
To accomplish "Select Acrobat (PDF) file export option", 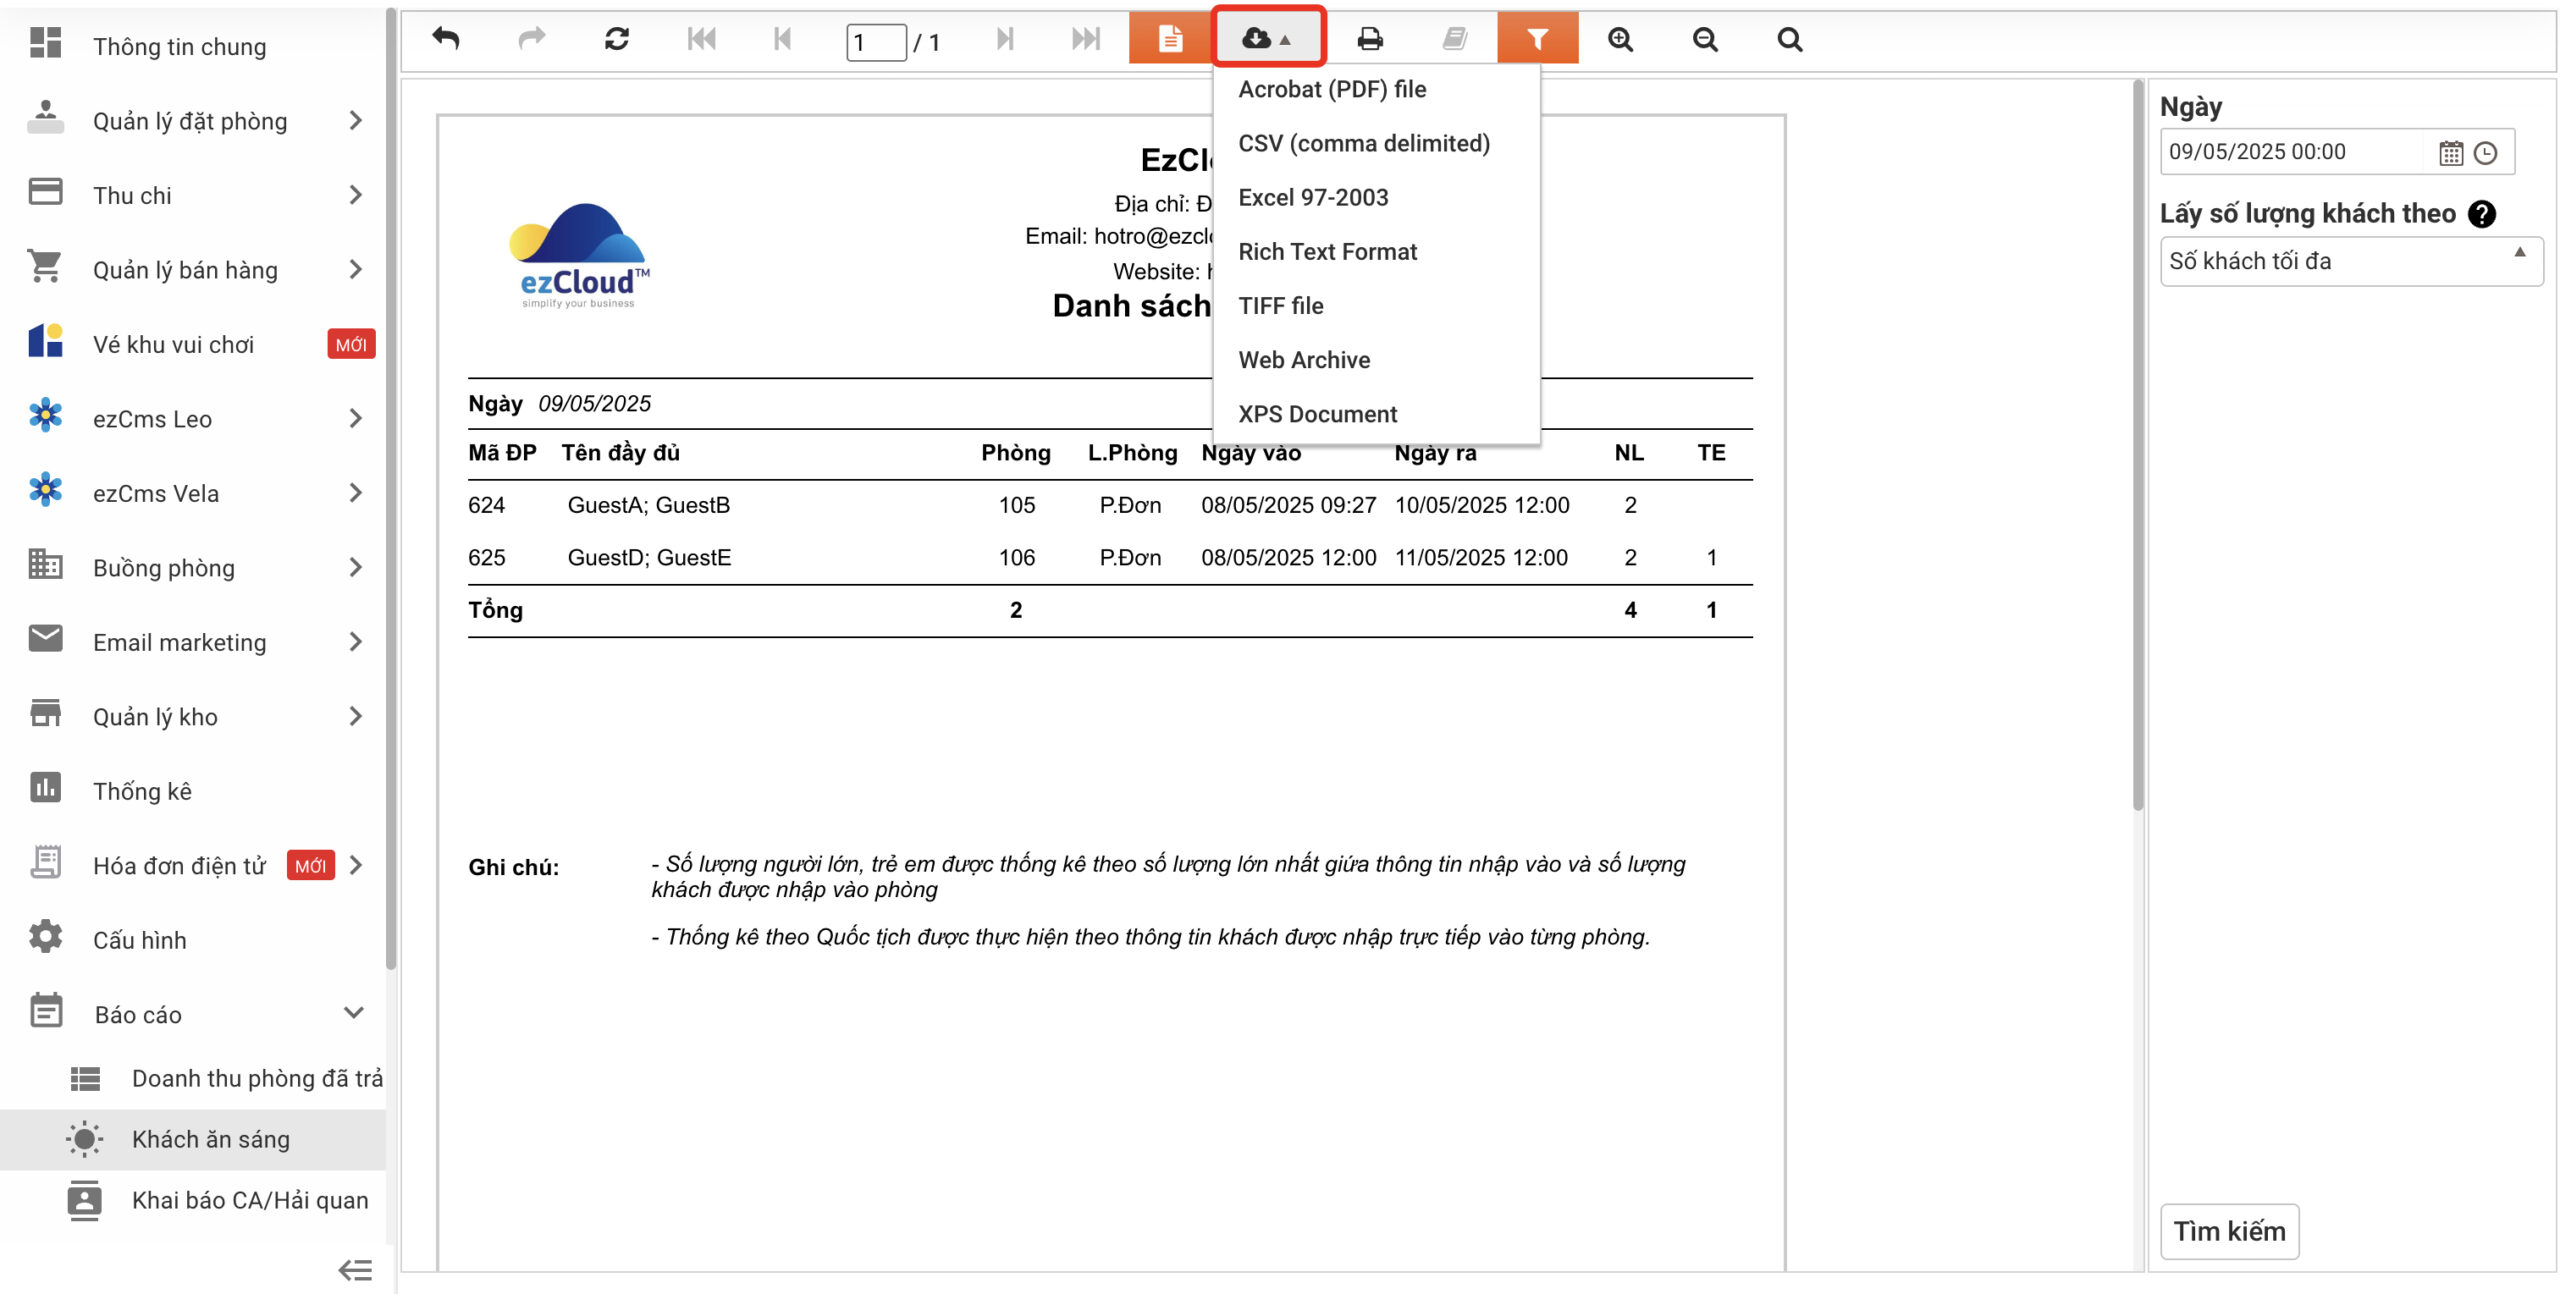I will (x=1332, y=89).
